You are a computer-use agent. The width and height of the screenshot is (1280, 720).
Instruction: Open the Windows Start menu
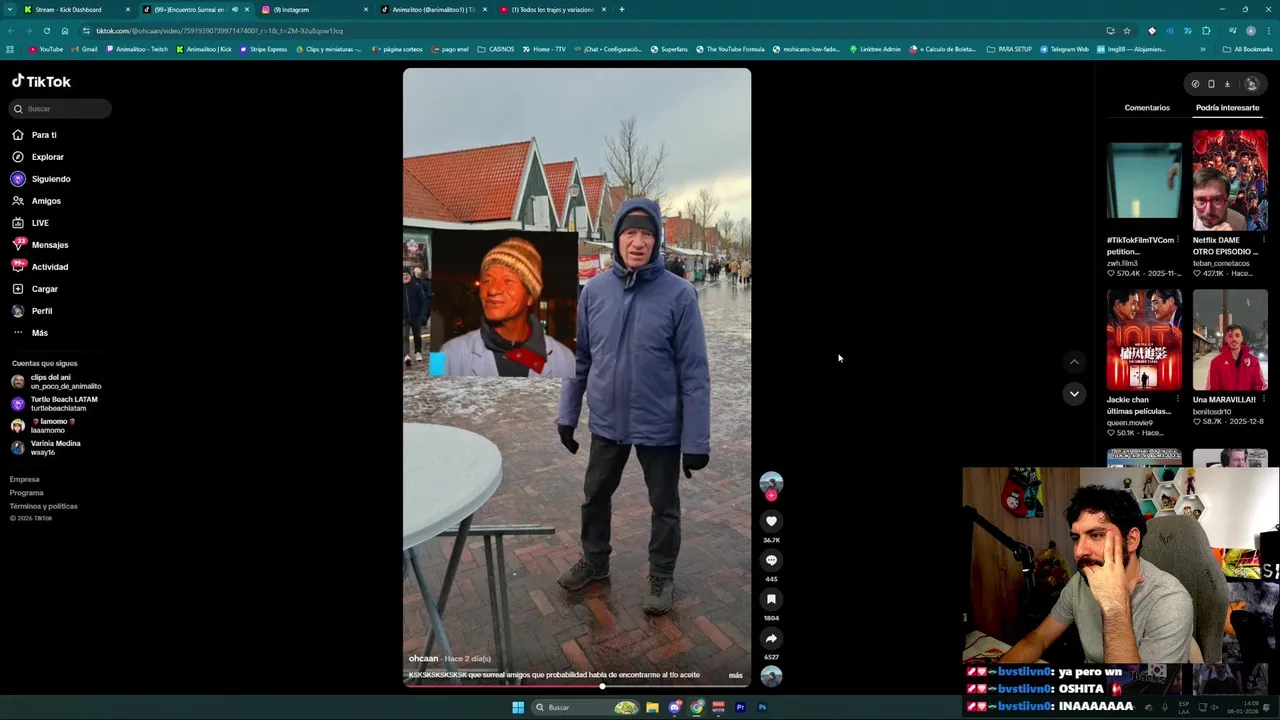click(518, 707)
